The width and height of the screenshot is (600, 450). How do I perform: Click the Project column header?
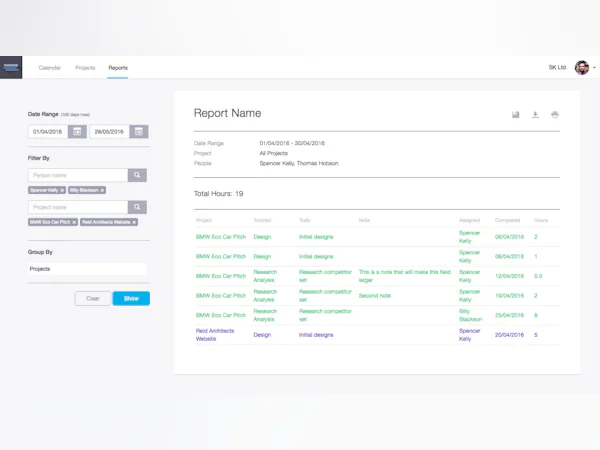[x=204, y=220]
